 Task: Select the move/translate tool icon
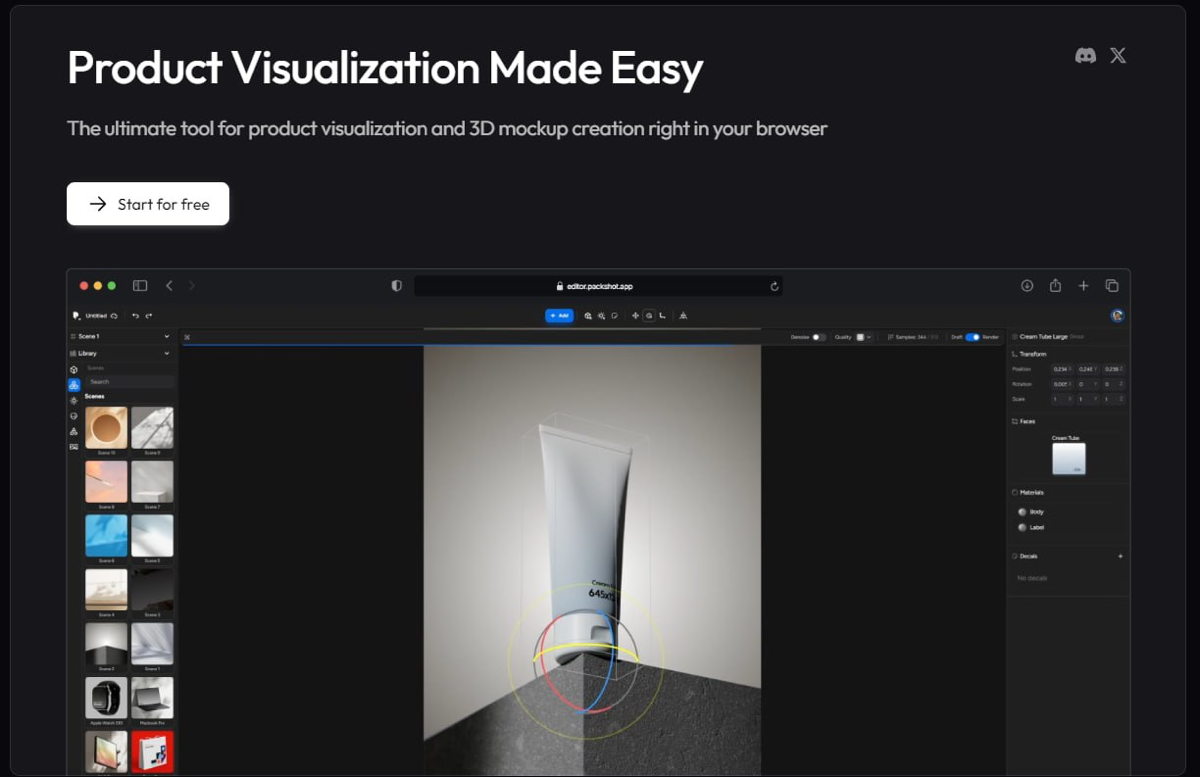(x=635, y=315)
